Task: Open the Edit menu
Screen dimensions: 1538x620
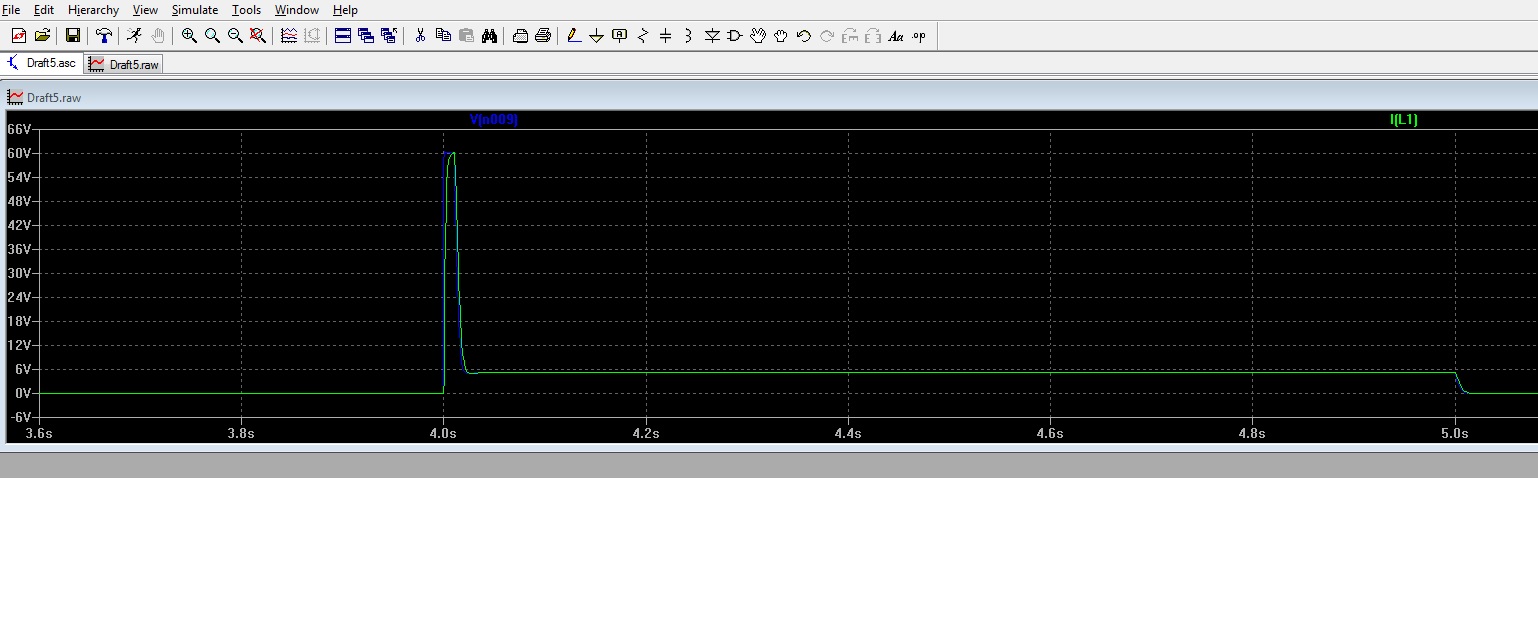Action: coord(44,10)
